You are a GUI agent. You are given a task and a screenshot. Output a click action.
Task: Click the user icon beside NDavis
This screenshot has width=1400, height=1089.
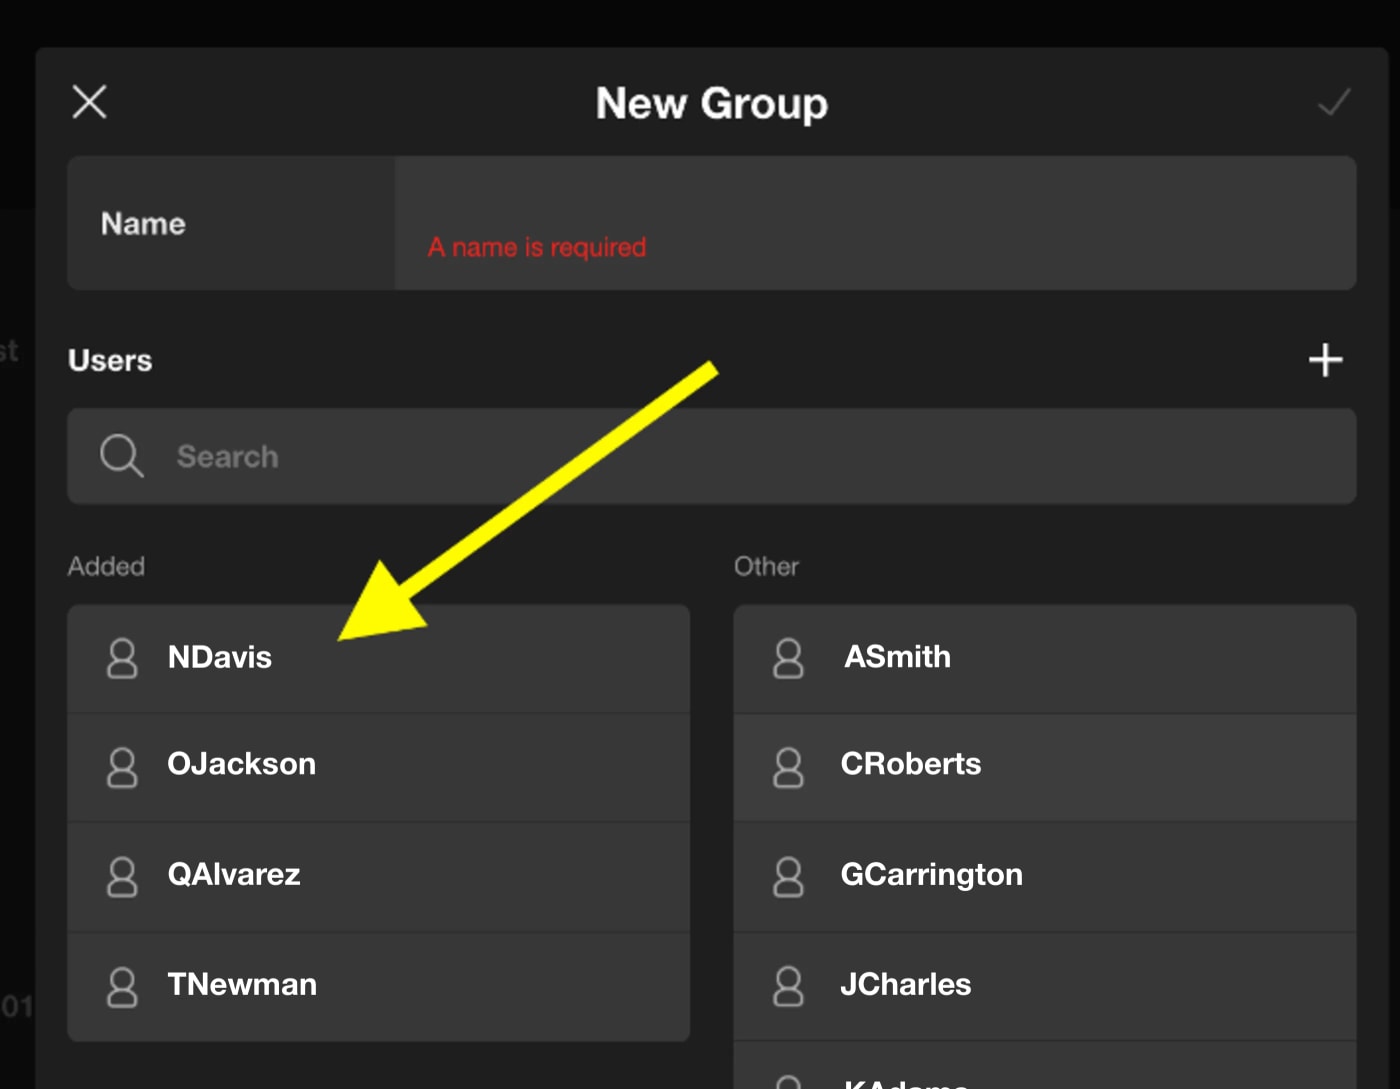tap(122, 658)
